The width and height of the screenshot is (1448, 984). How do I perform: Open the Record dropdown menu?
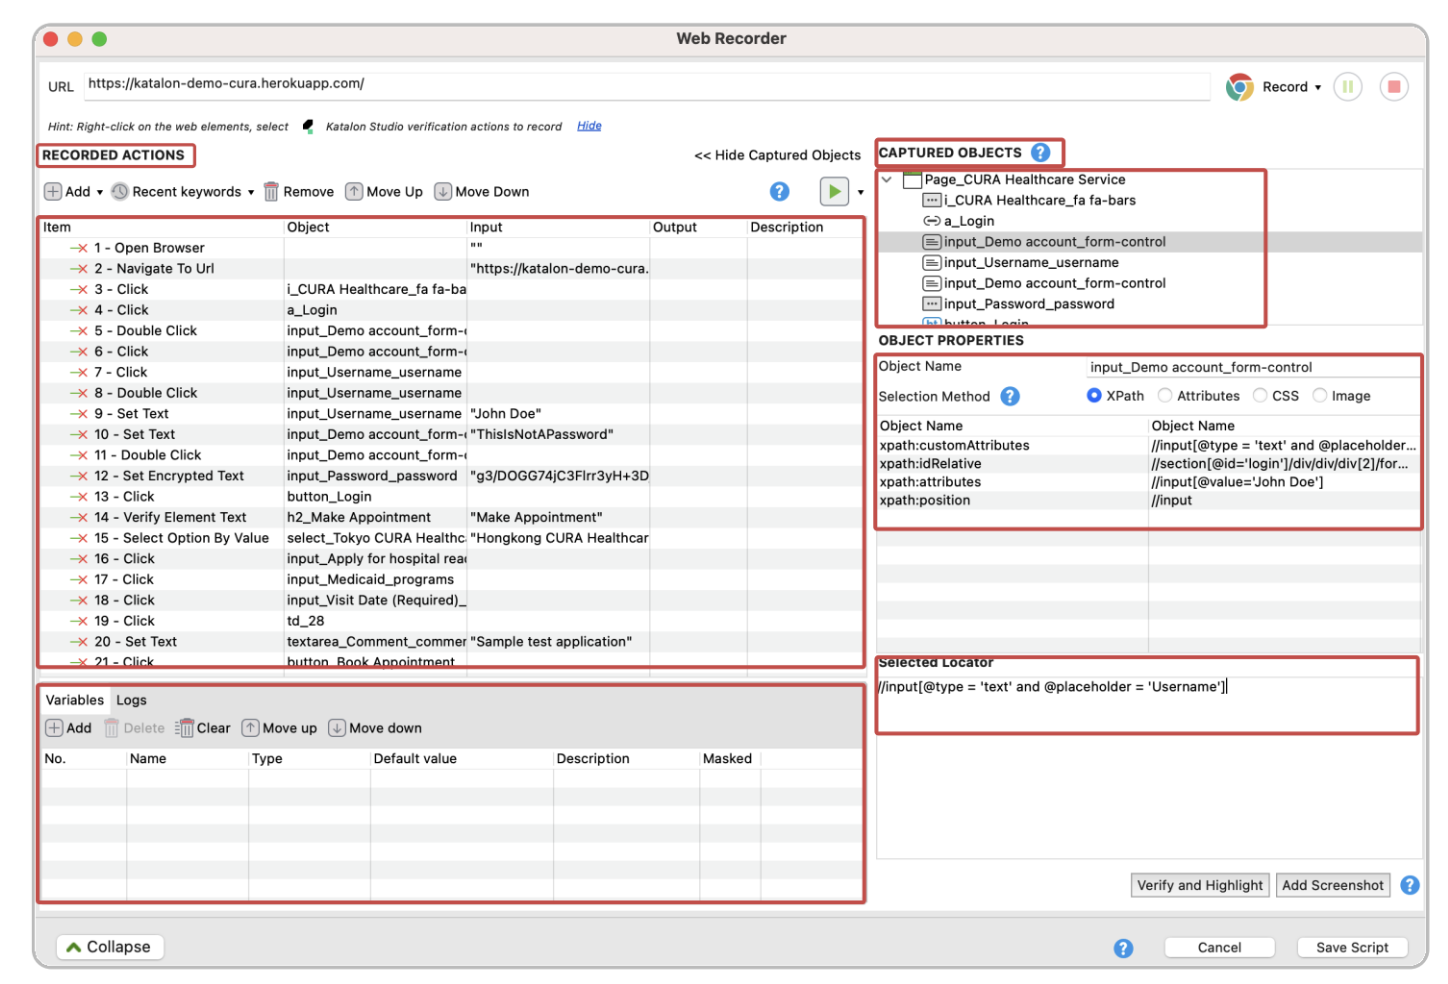tap(1316, 86)
